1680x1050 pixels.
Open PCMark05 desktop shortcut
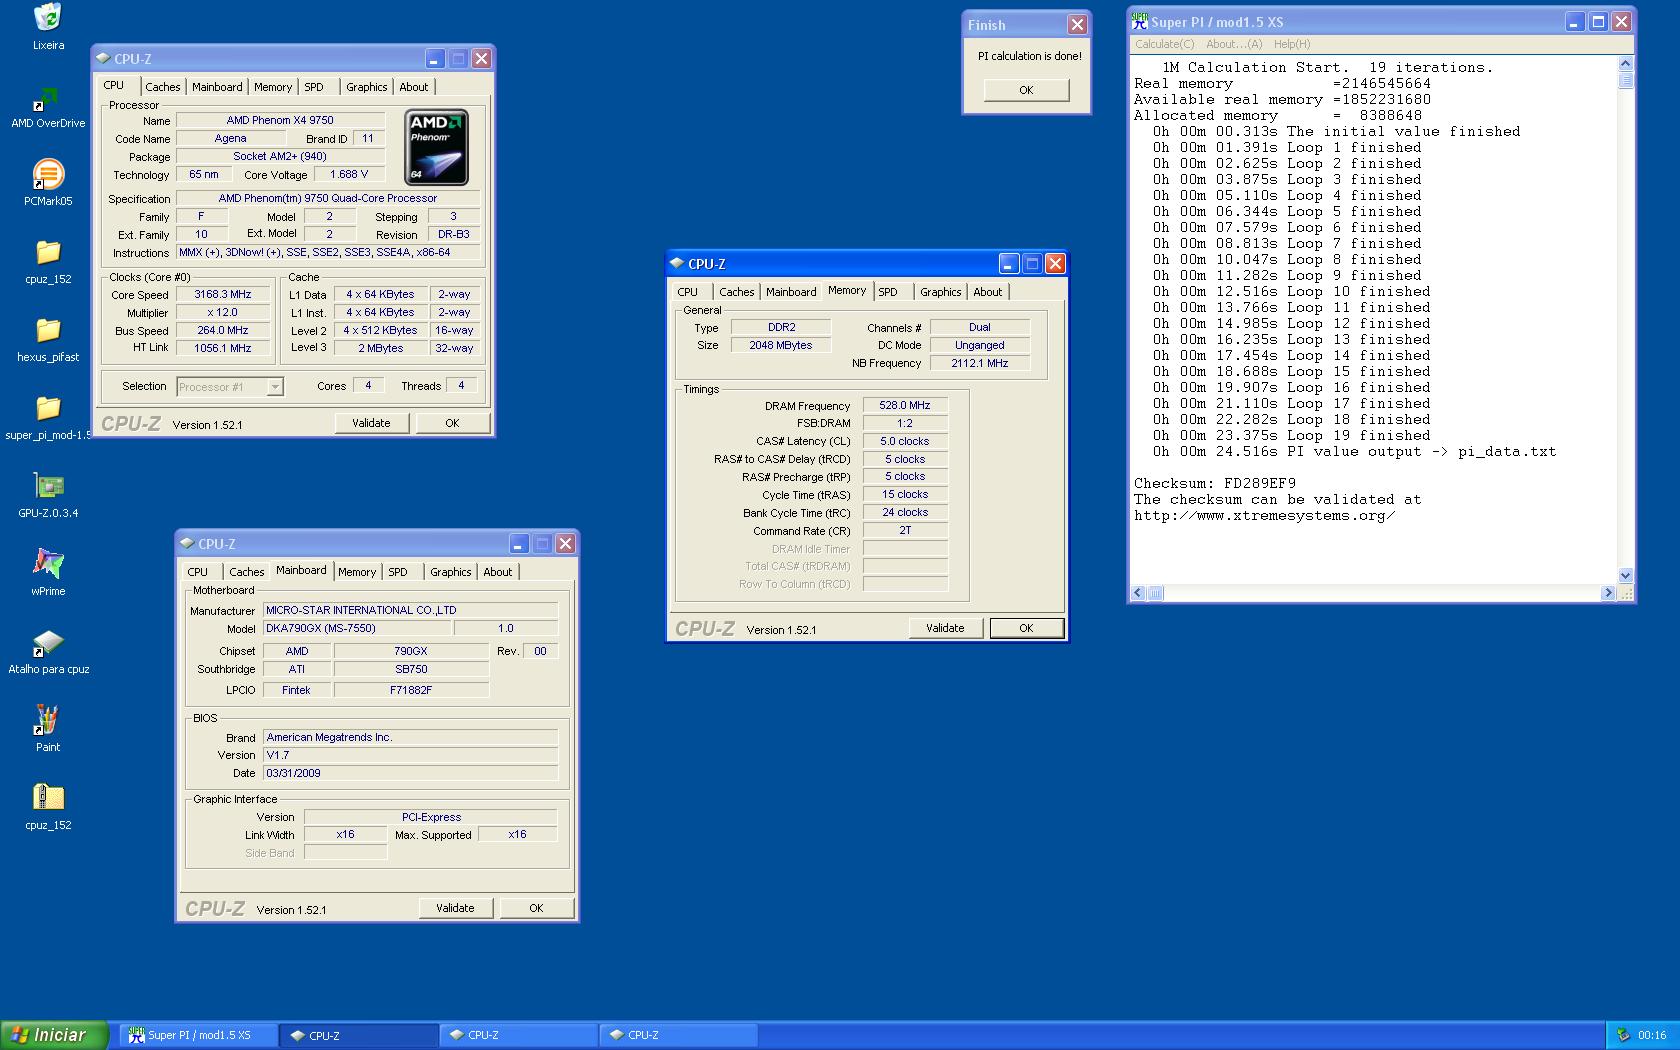click(48, 174)
